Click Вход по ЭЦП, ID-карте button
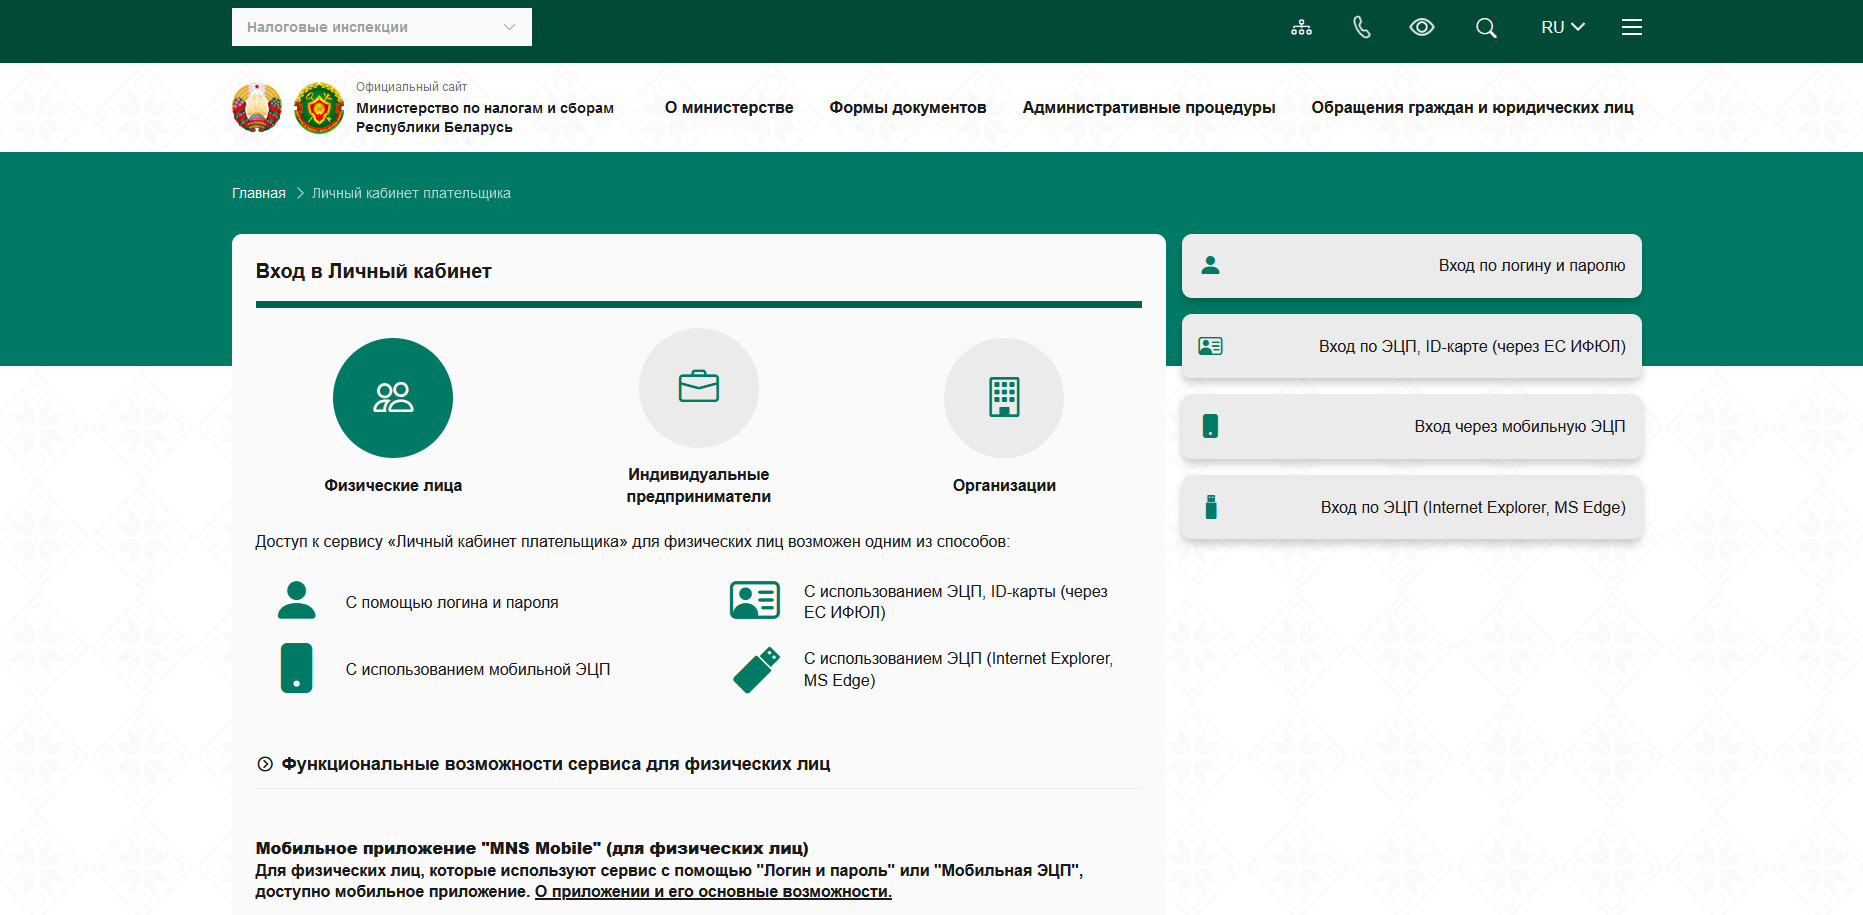Viewport: 1863px width, 915px height. pos(1411,347)
